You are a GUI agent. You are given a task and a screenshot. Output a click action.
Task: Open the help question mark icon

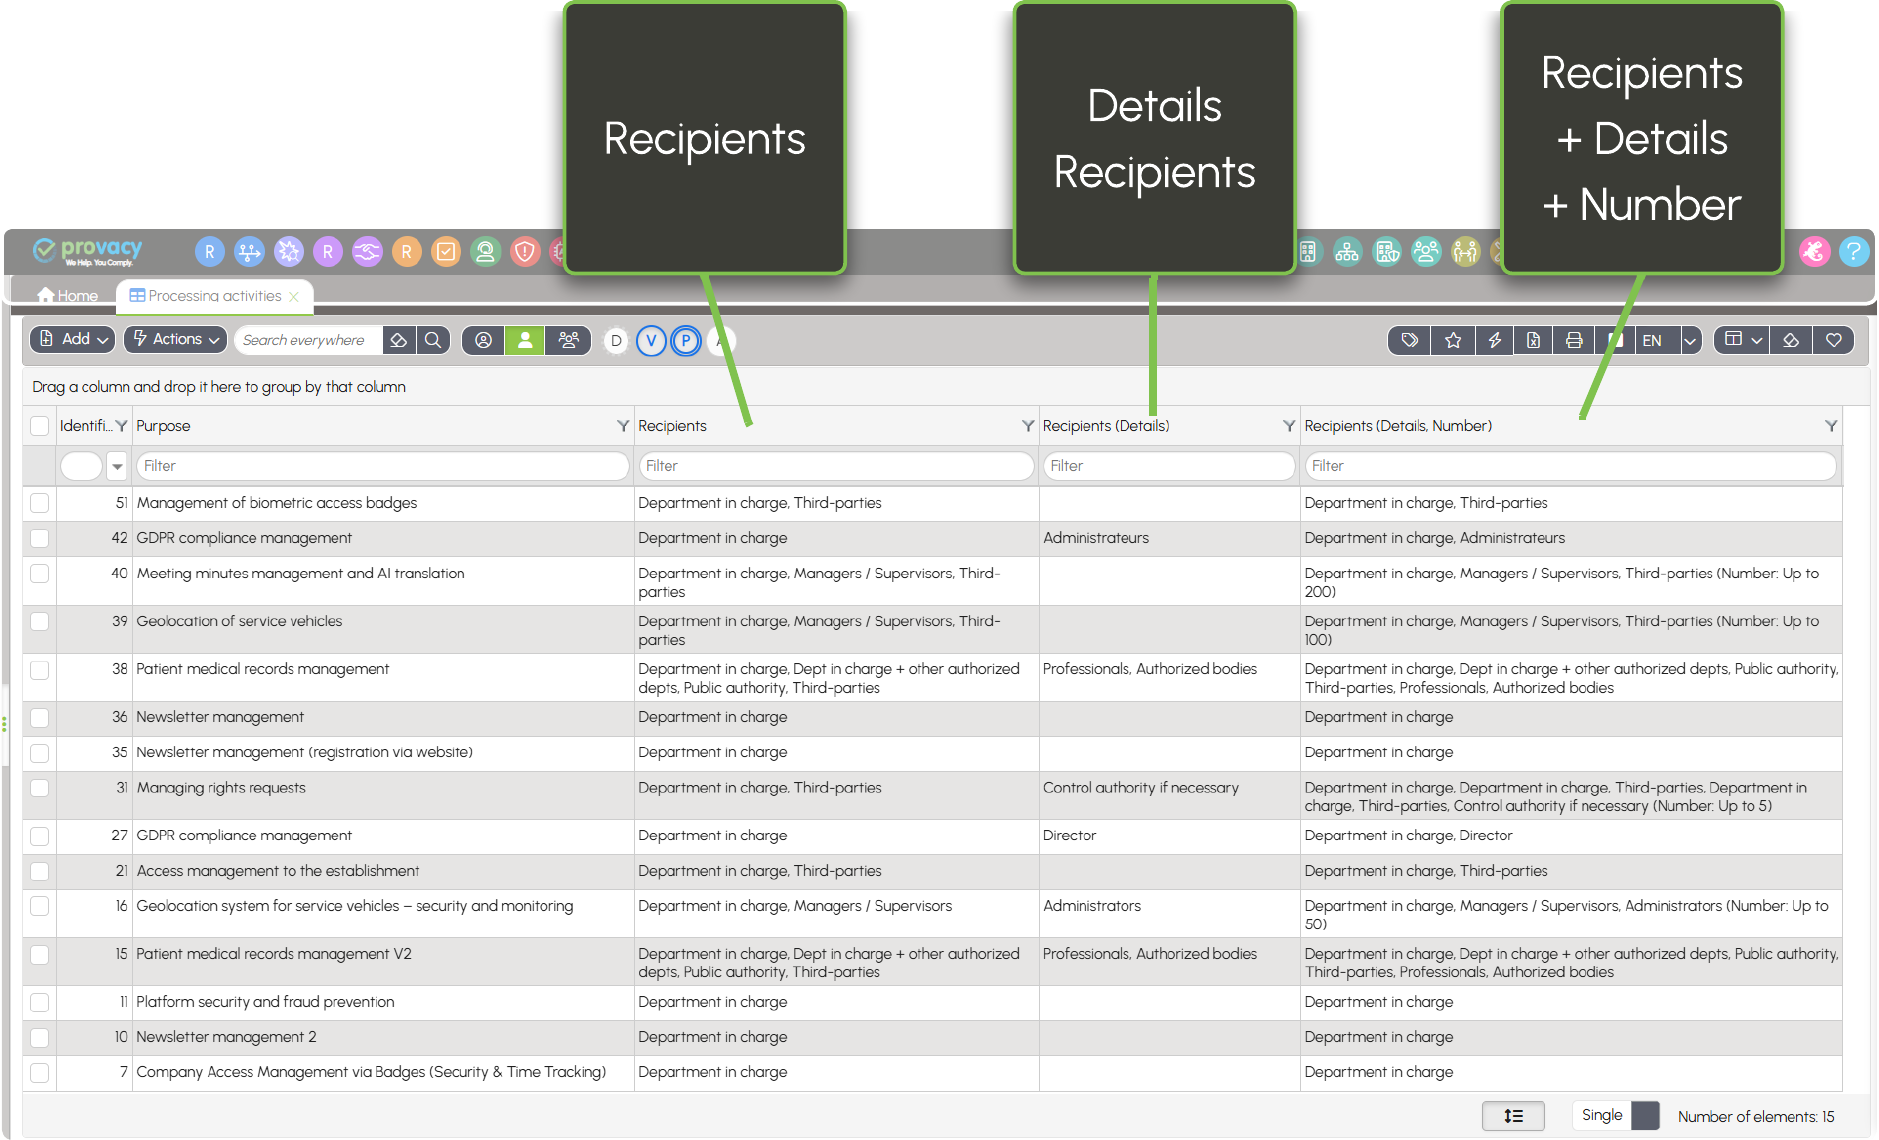(1853, 252)
